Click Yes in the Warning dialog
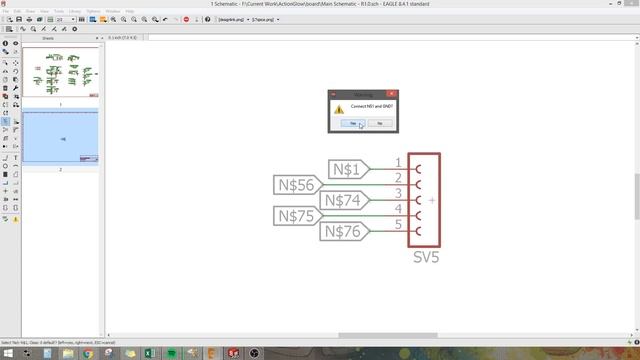Viewport: 640px width, 360px height. tap(353, 123)
